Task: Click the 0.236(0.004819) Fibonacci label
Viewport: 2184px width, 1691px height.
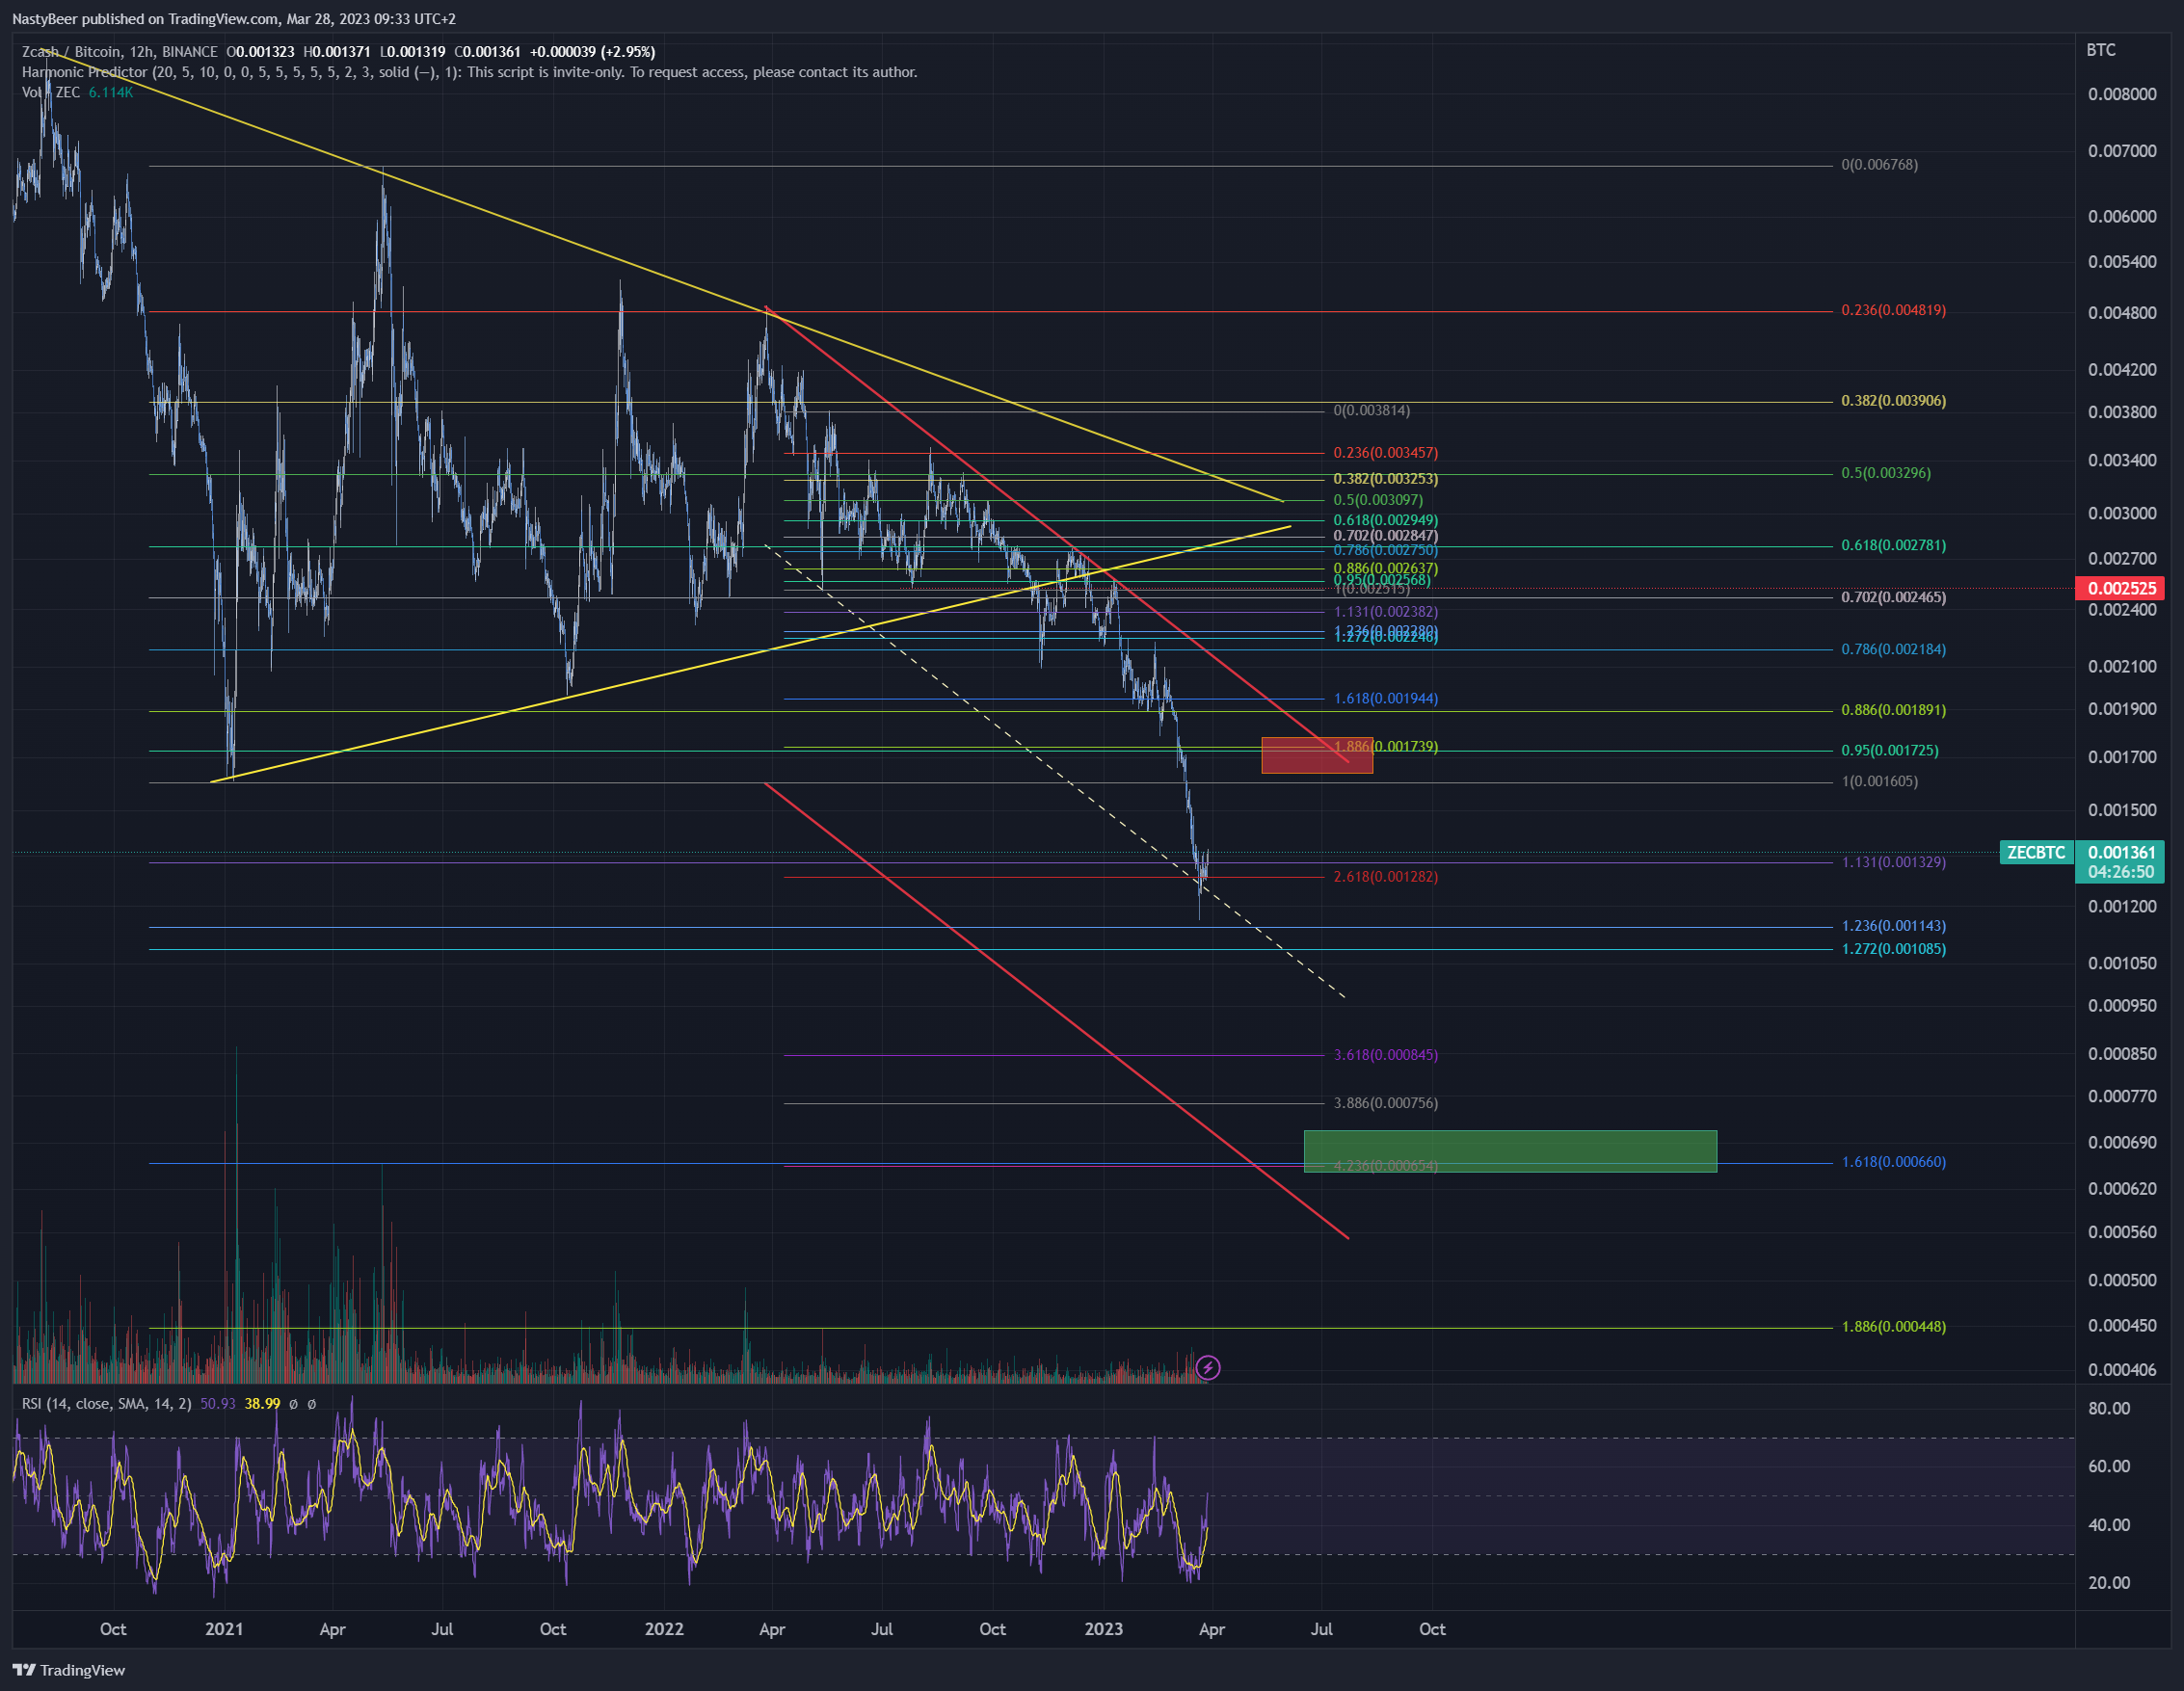Action: (x=1893, y=311)
